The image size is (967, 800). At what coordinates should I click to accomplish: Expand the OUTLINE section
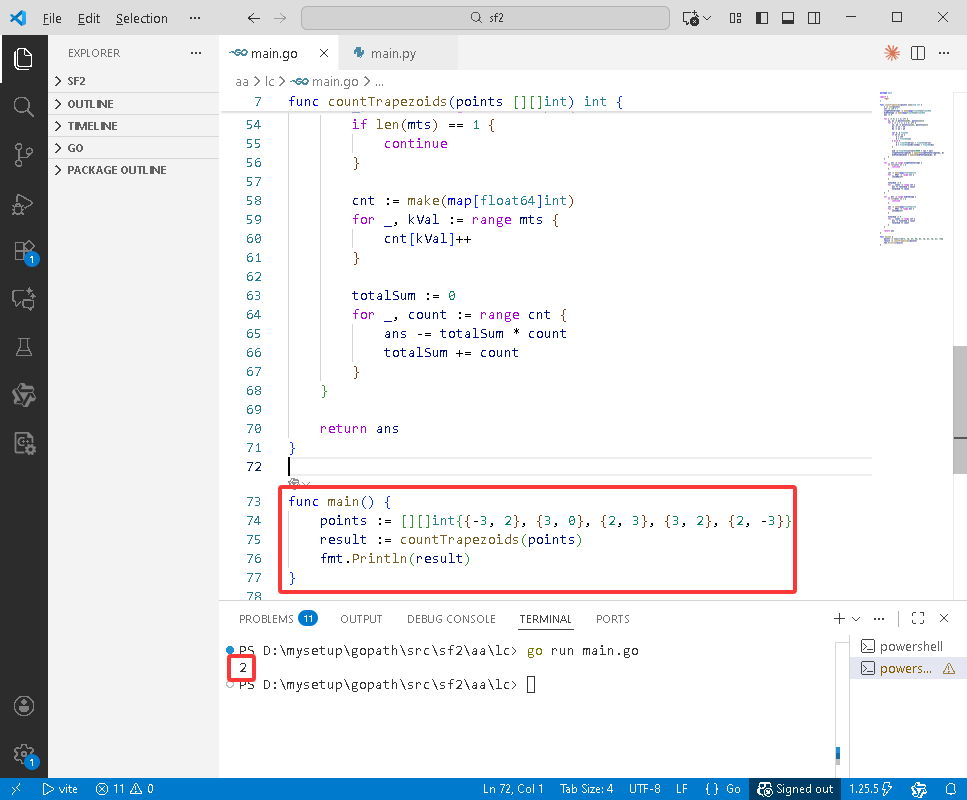[133, 104]
